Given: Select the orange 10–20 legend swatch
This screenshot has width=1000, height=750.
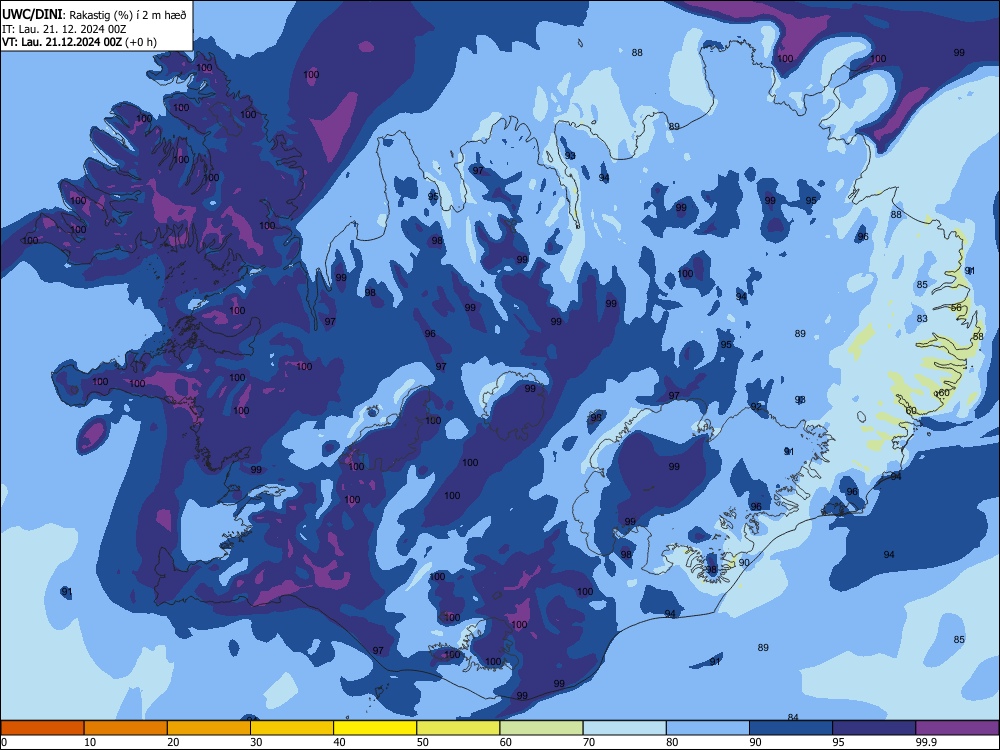Looking at the screenshot, I should pyautogui.click(x=126, y=728).
